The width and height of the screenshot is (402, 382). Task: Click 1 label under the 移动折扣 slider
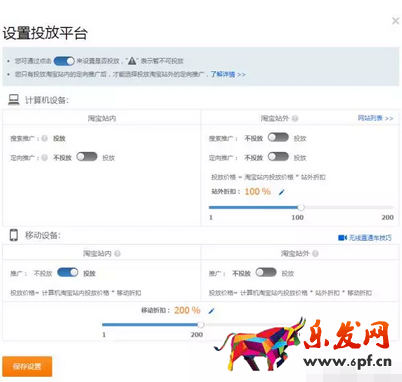click(x=104, y=334)
